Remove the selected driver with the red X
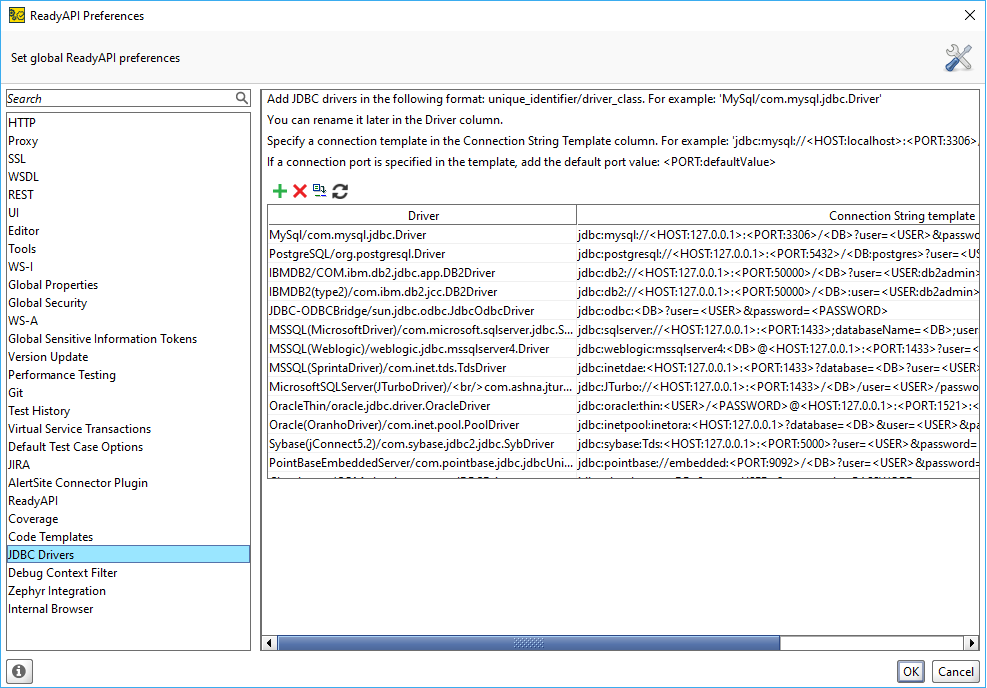This screenshot has width=987, height=688. [x=300, y=191]
